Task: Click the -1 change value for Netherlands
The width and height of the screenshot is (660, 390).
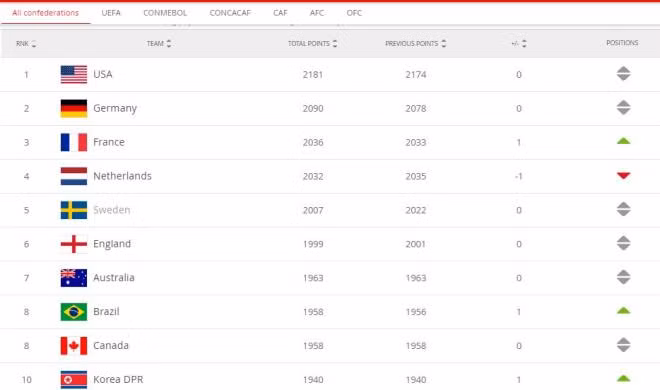Action: [519, 176]
